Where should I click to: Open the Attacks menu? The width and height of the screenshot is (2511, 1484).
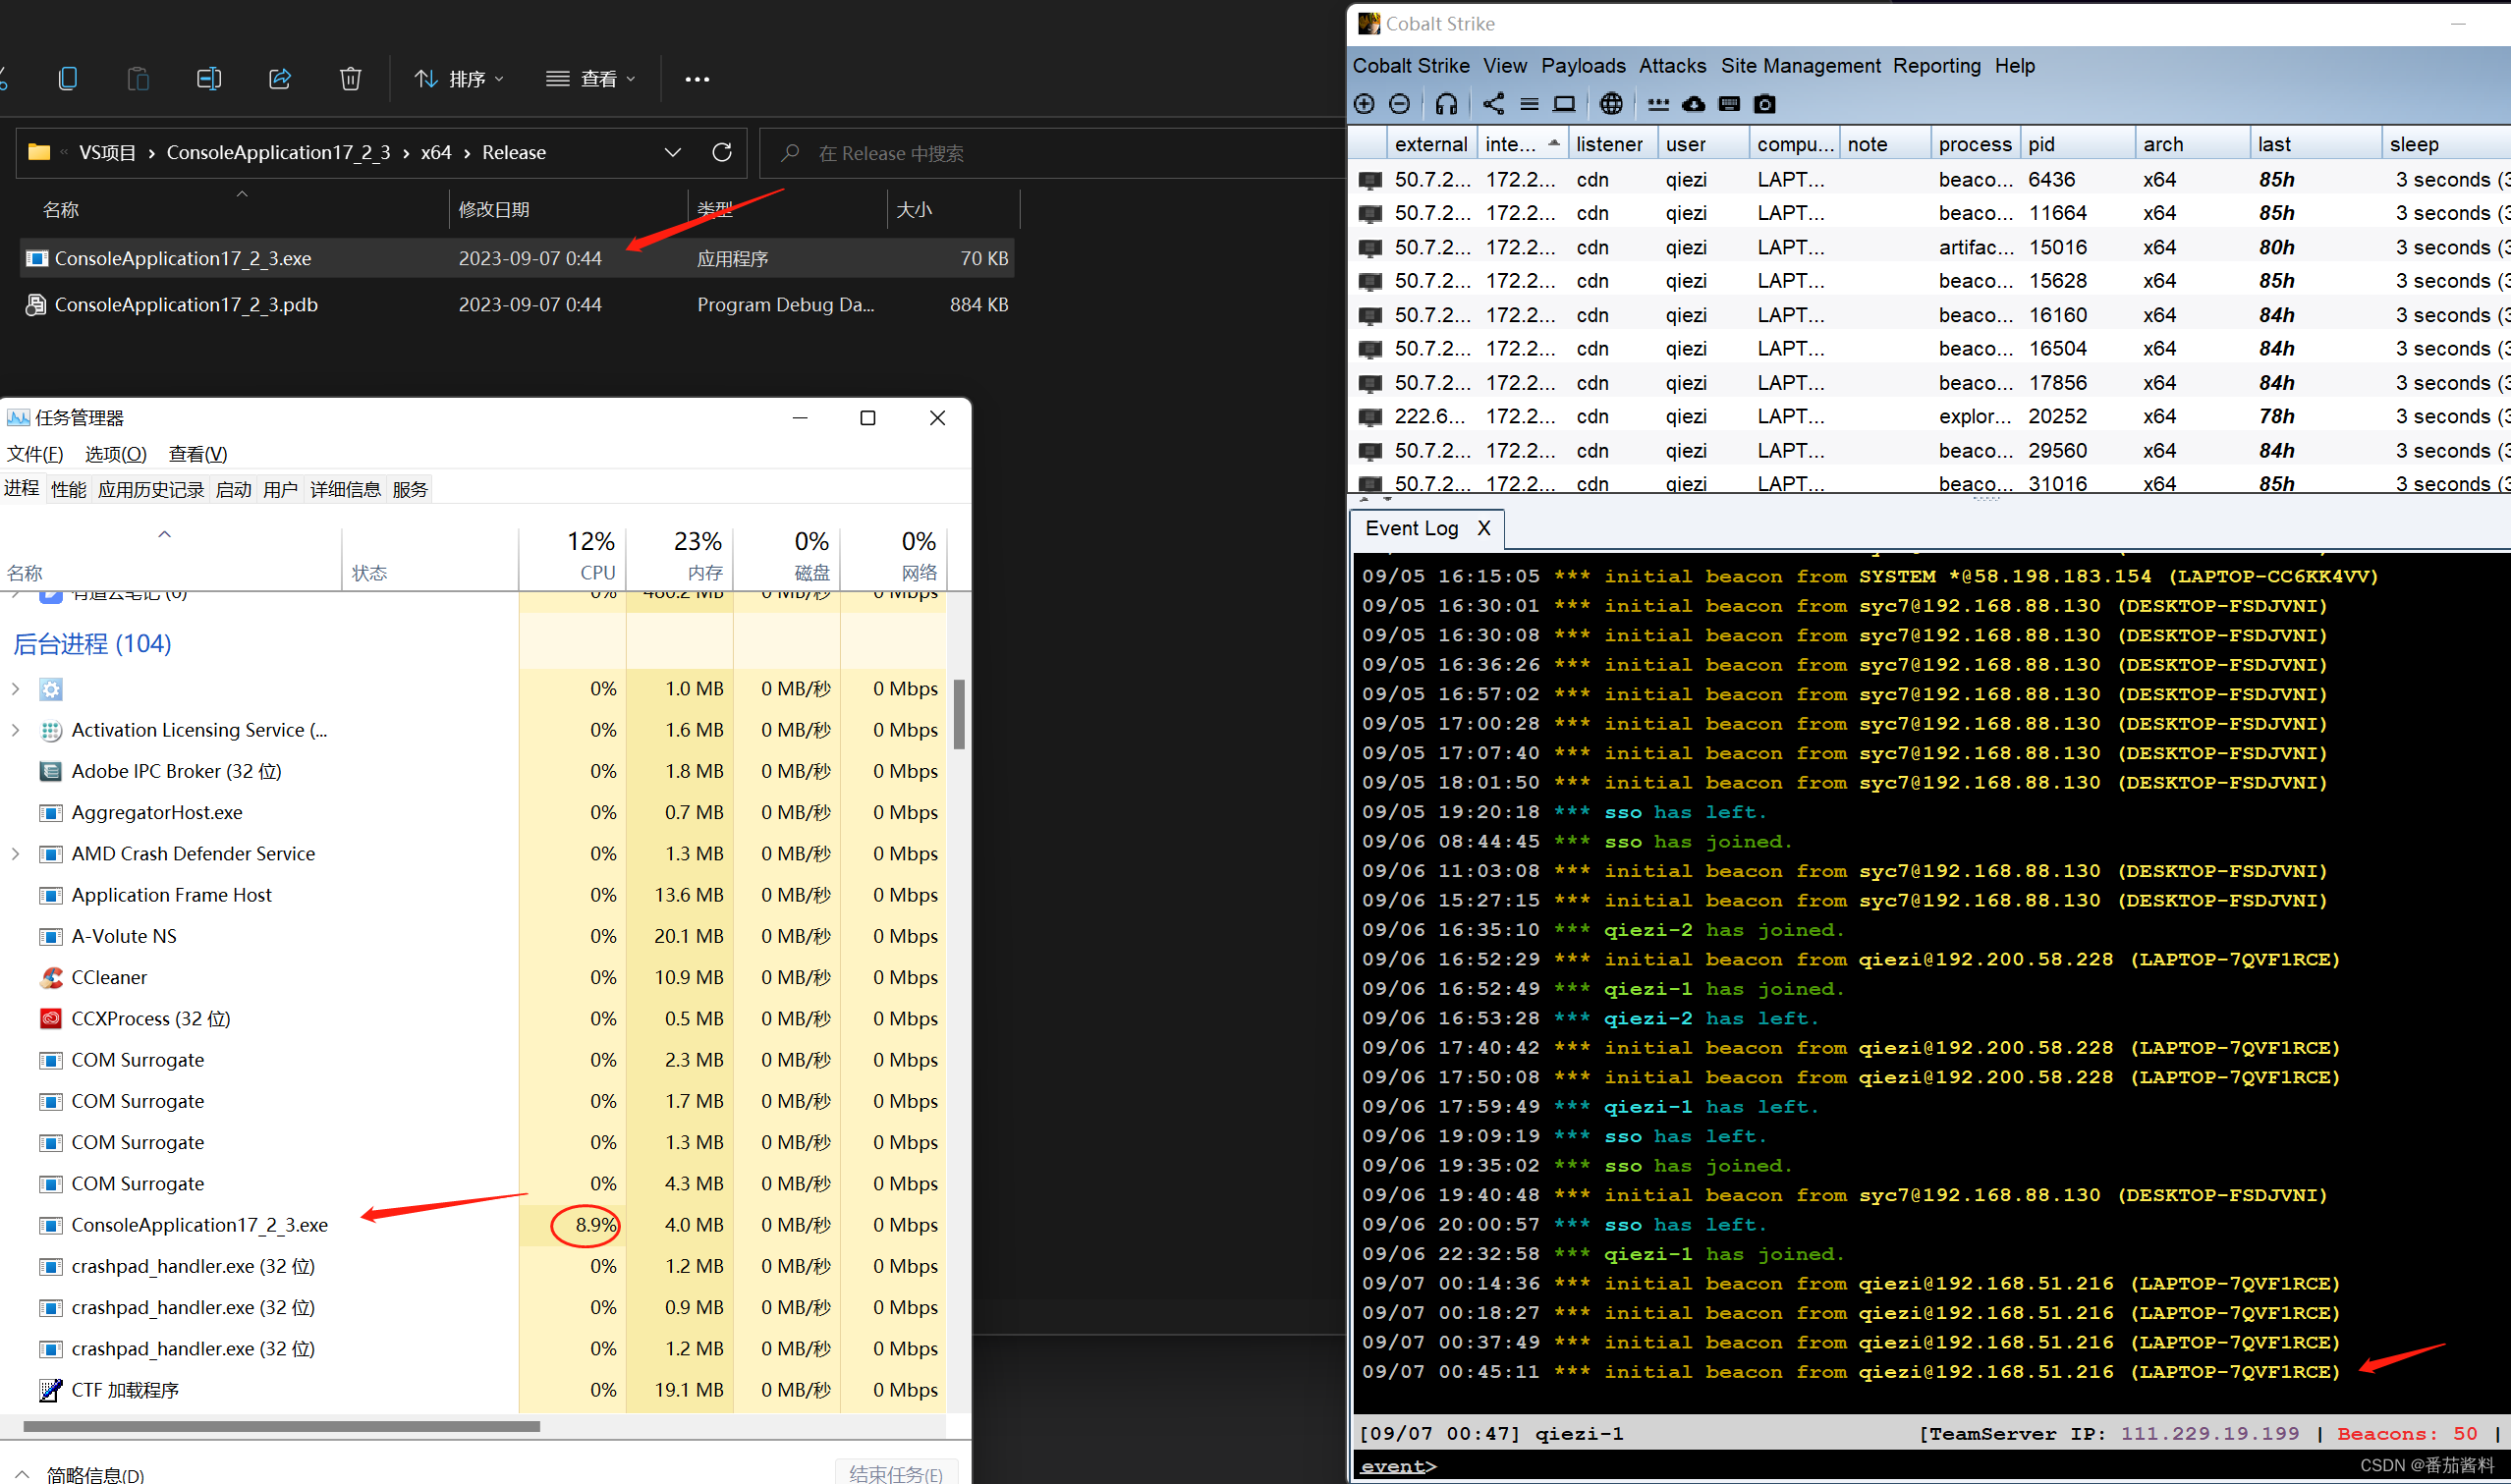click(x=1672, y=66)
